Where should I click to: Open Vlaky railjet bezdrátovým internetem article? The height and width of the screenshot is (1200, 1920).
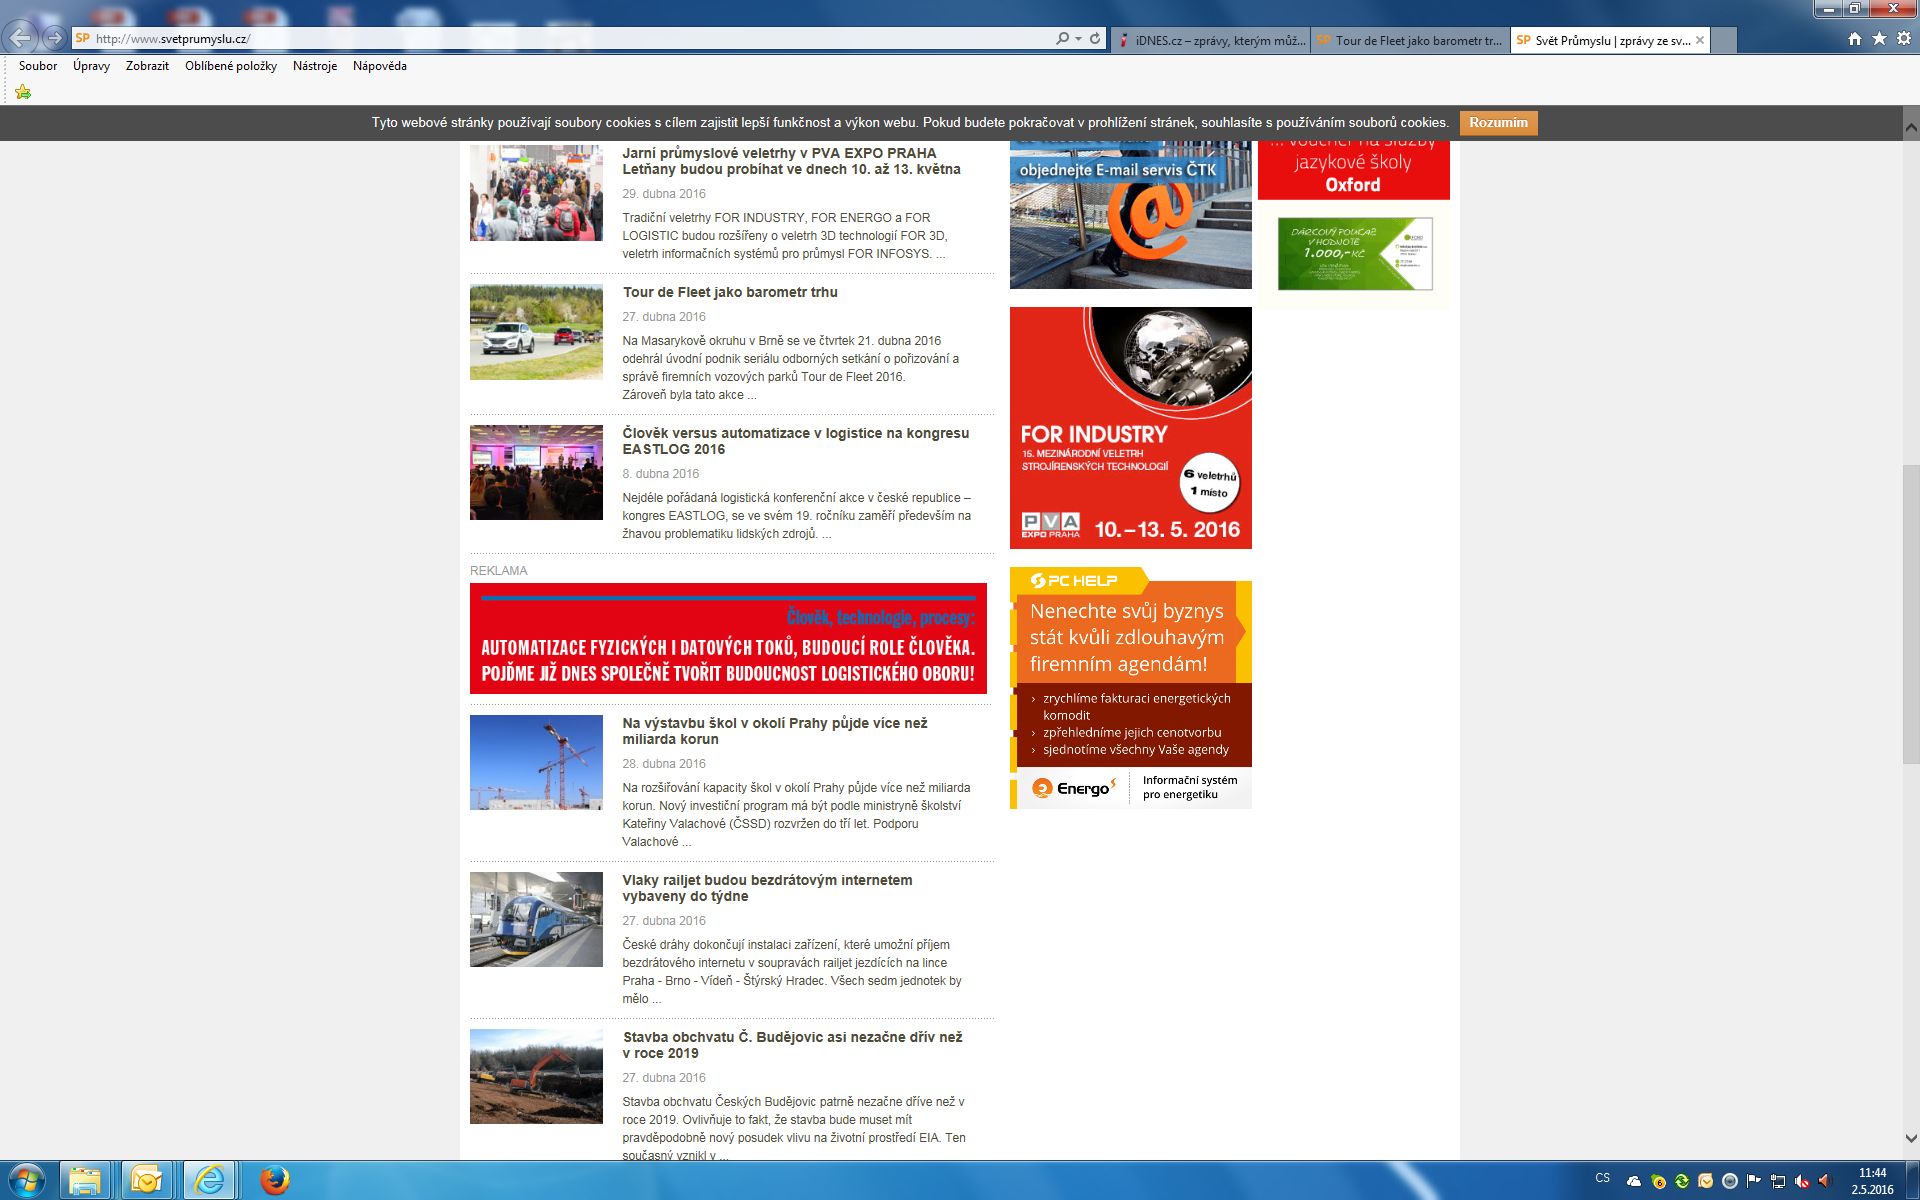coord(767,888)
